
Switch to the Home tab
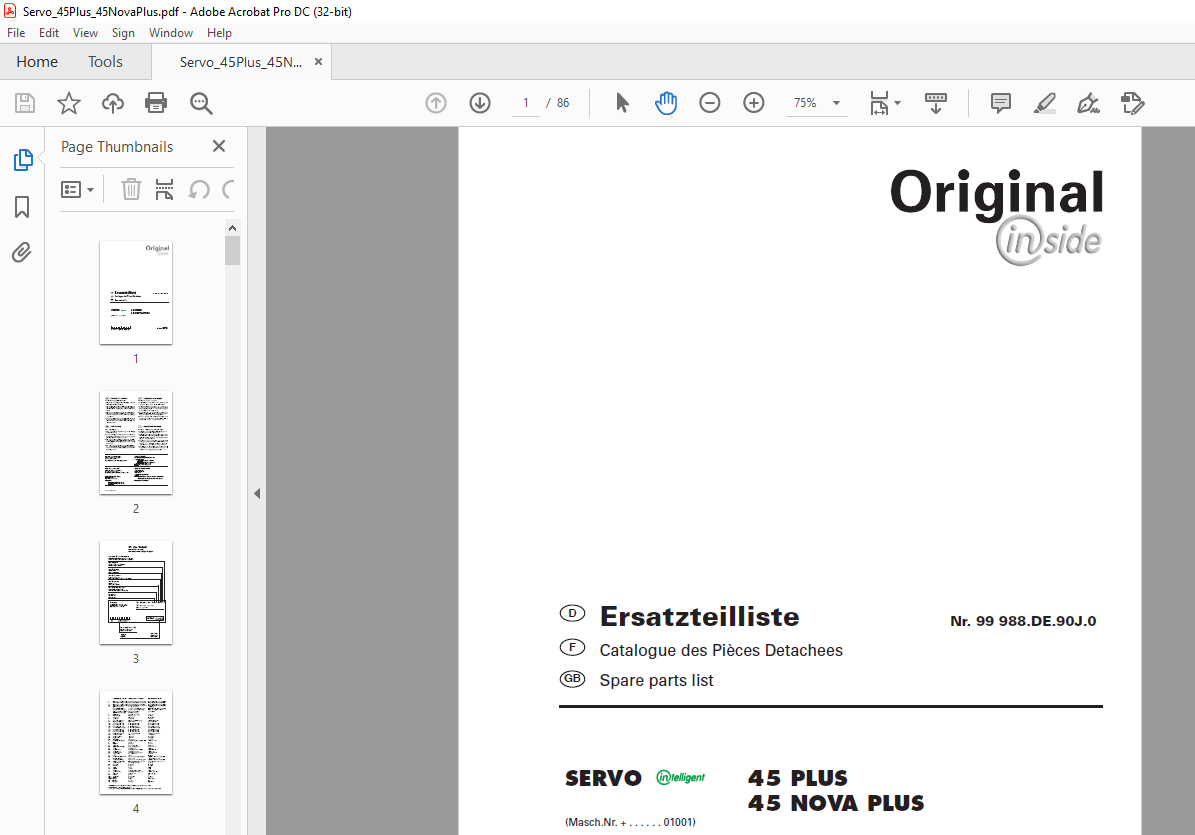37,62
